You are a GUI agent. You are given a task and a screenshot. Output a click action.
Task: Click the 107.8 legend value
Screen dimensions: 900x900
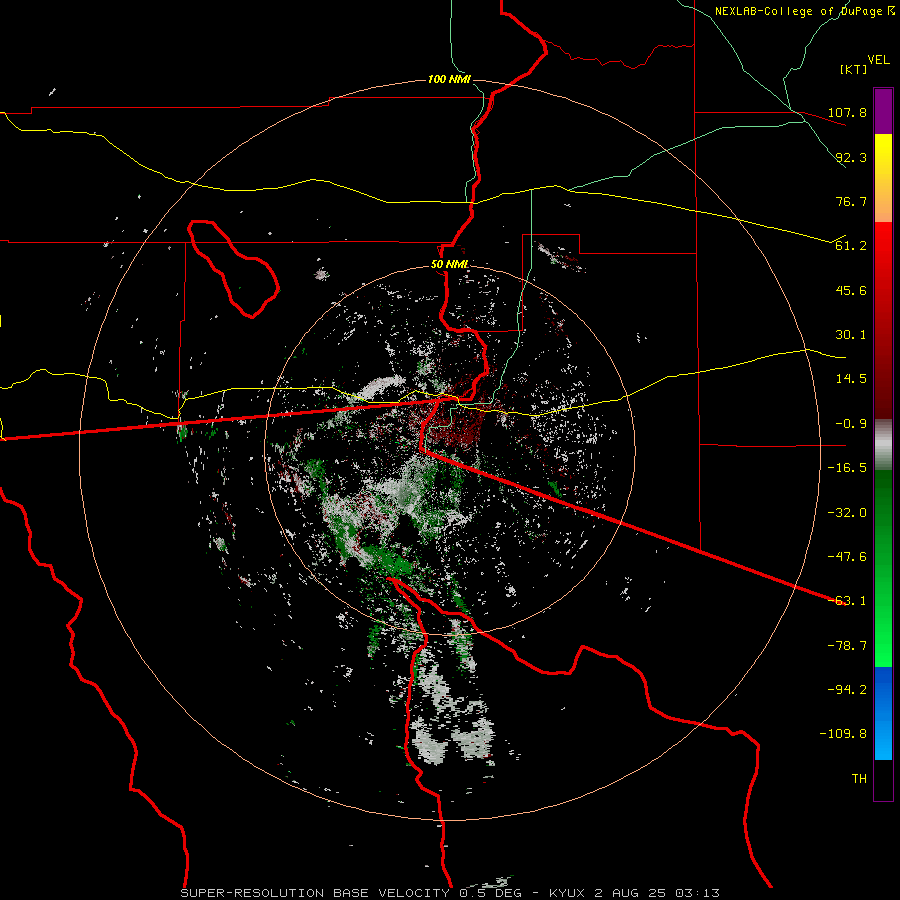pyautogui.click(x=847, y=112)
